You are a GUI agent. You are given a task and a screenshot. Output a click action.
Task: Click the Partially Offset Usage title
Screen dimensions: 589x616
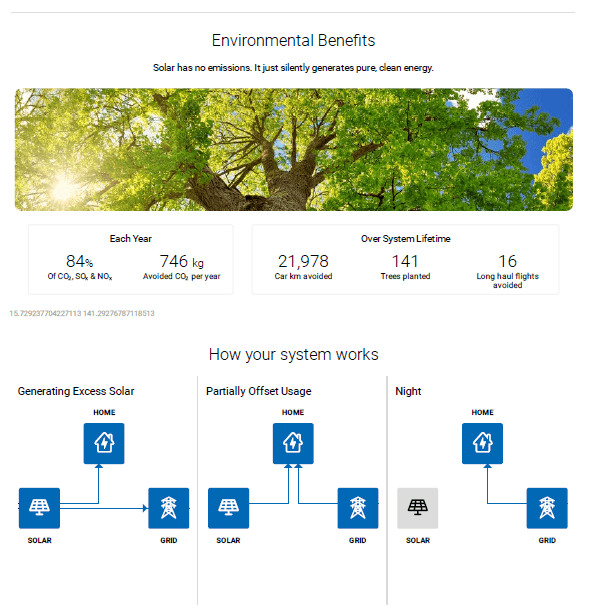pos(259,391)
